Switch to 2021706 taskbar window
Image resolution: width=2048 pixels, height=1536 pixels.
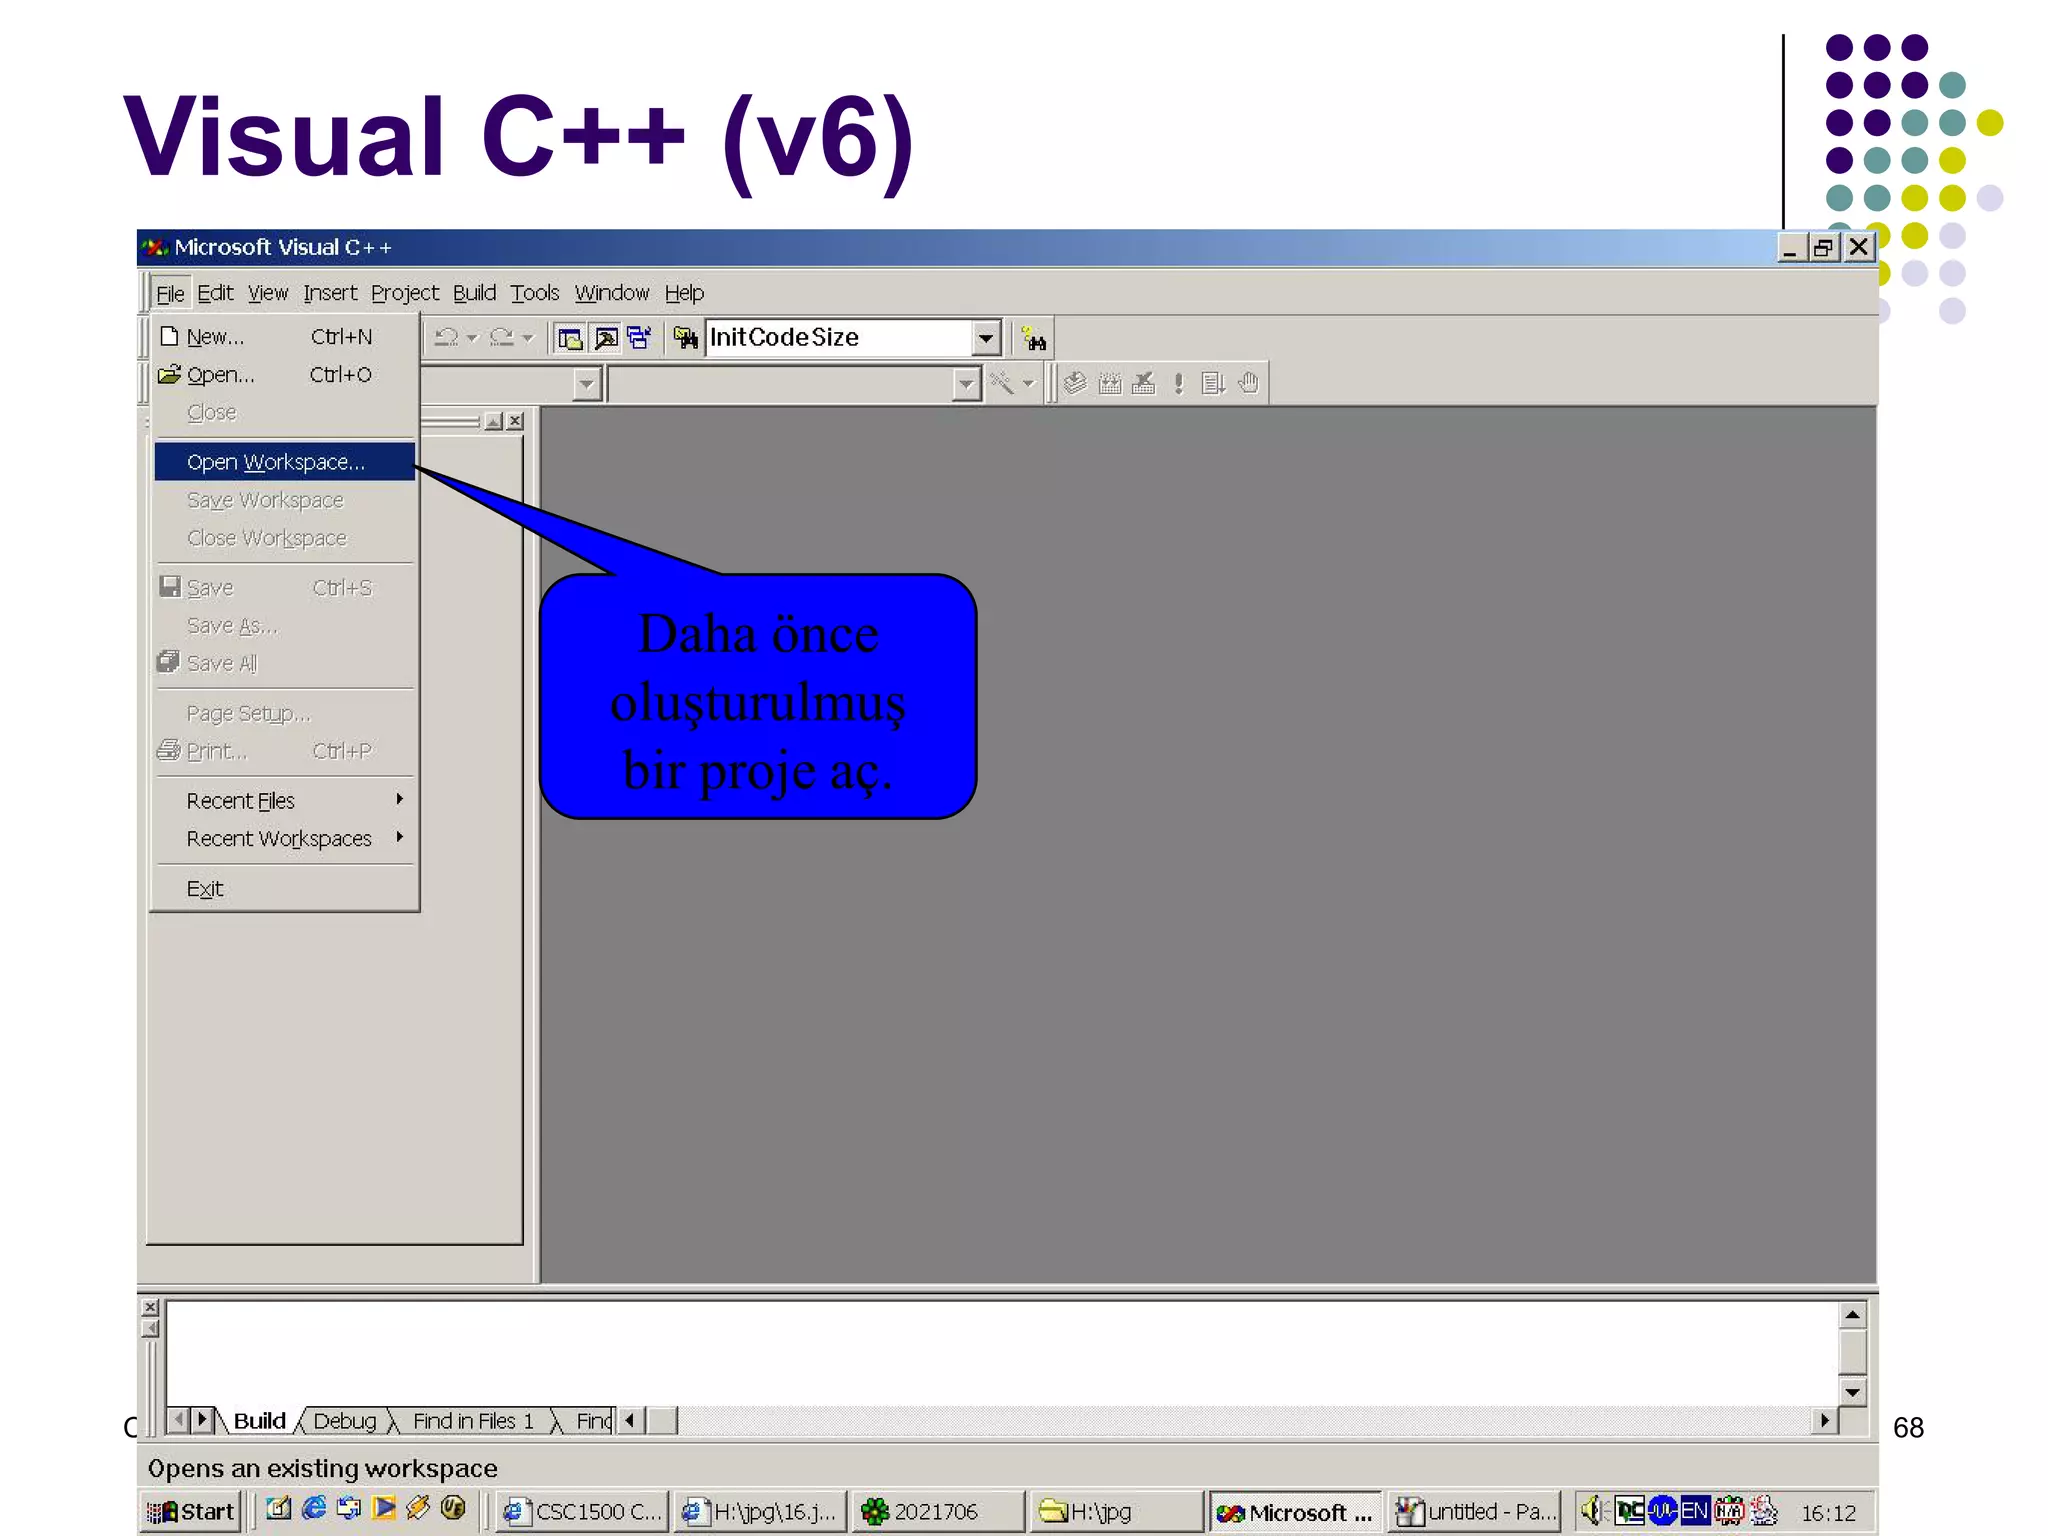coord(936,1512)
